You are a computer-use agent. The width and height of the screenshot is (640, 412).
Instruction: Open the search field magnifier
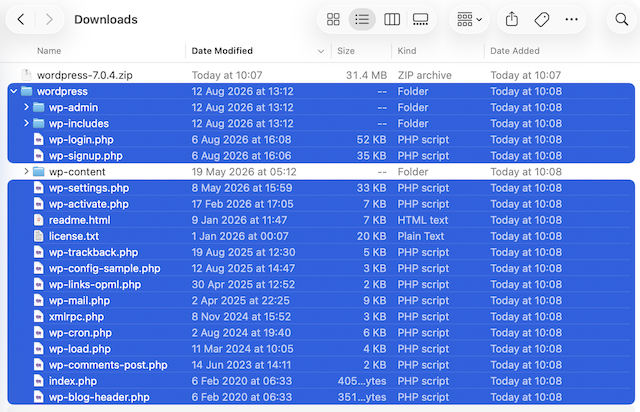pos(622,19)
